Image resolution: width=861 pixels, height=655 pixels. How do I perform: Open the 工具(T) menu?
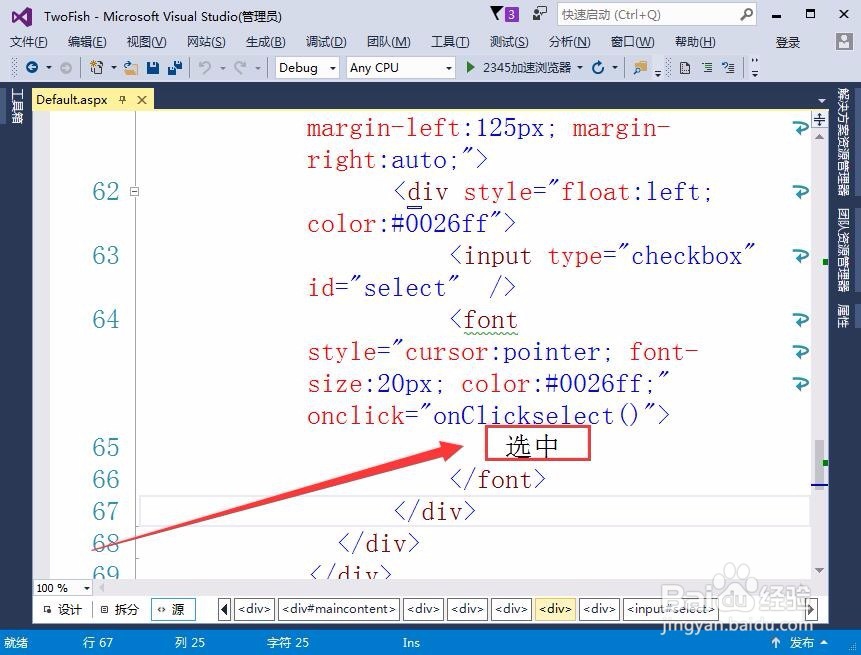pyautogui.click(x=450, y=42)
